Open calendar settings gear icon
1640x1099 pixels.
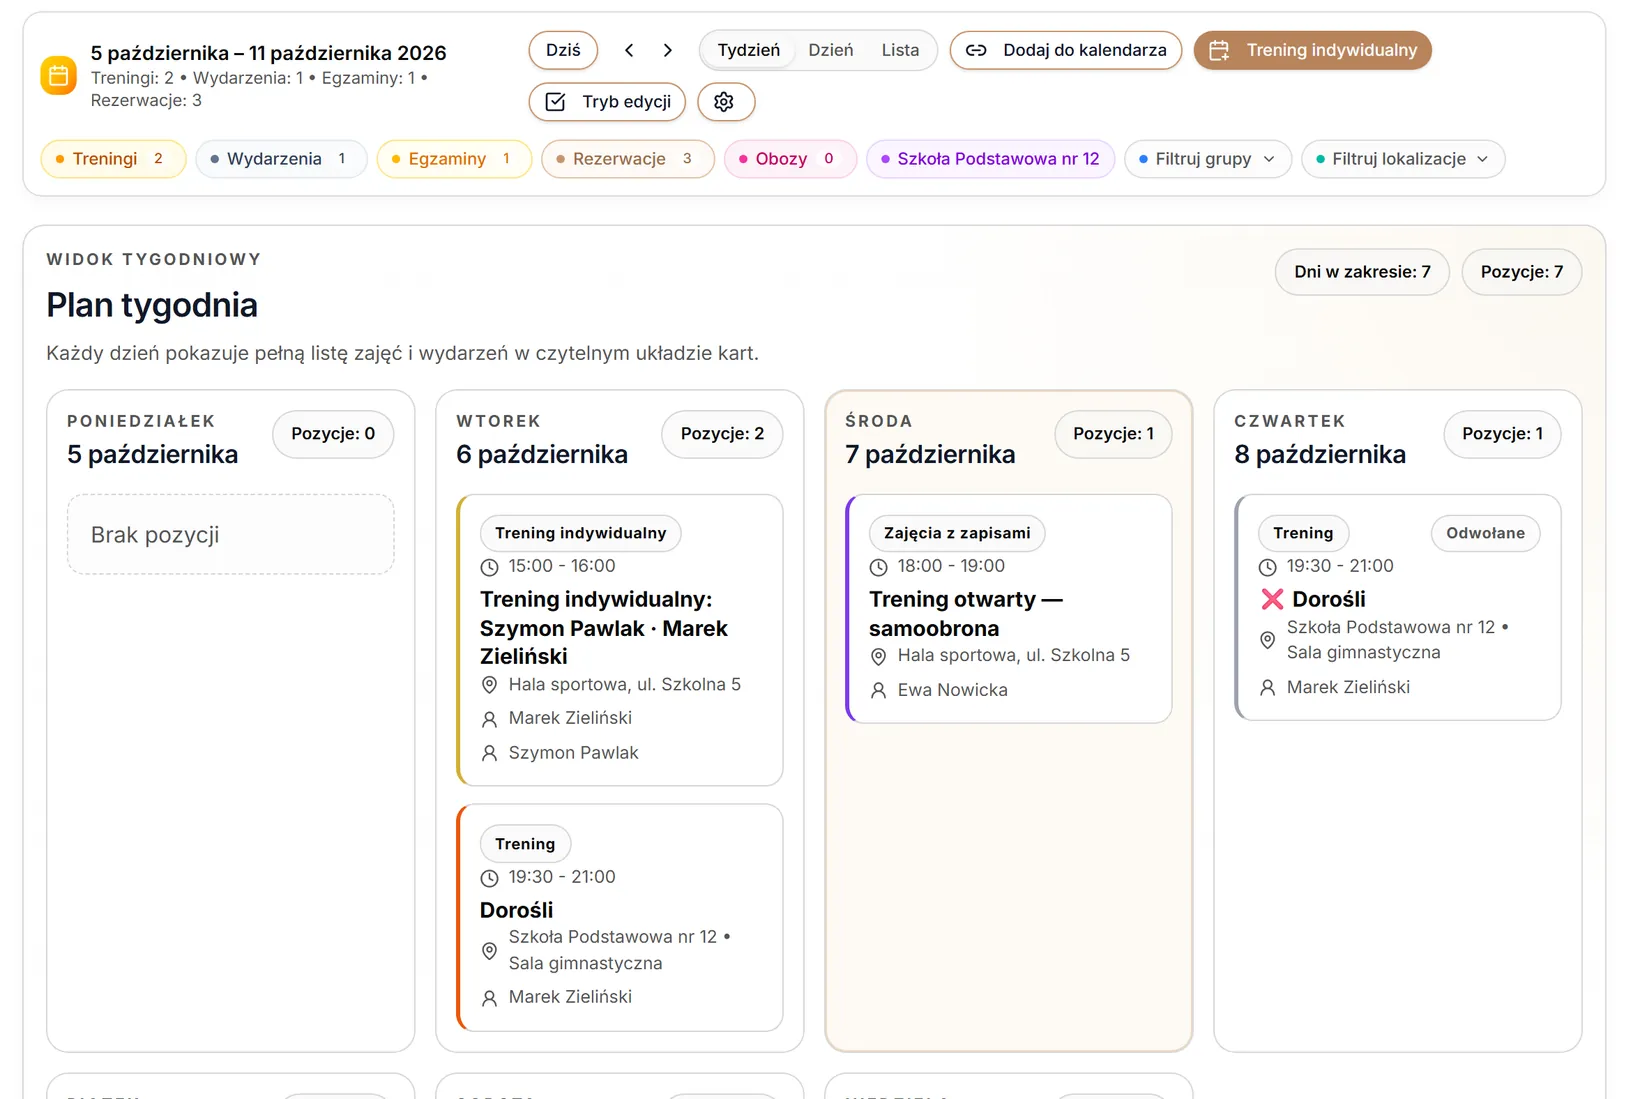tap(725, 102)
